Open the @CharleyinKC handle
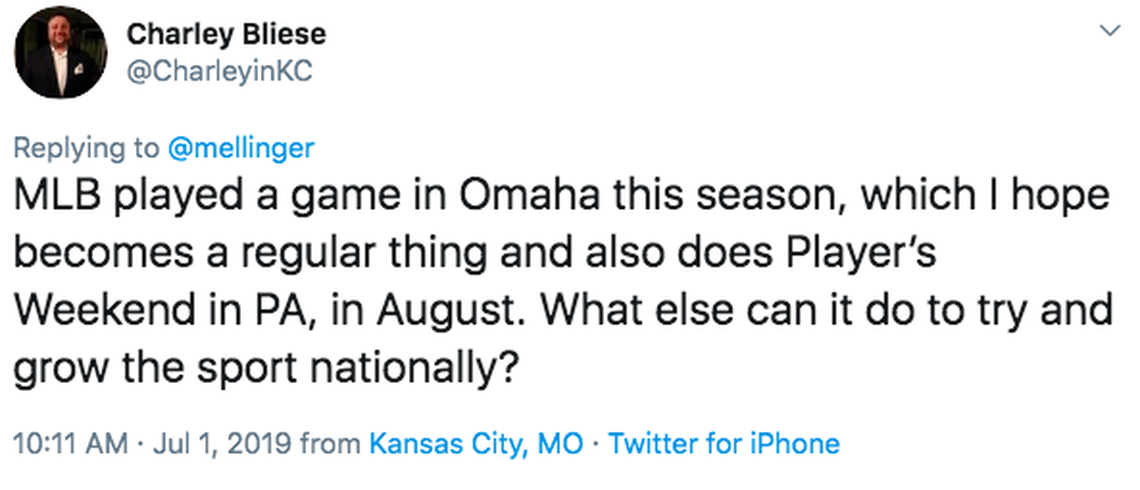This screenshot has width=1140, height=490. (220, 73)
